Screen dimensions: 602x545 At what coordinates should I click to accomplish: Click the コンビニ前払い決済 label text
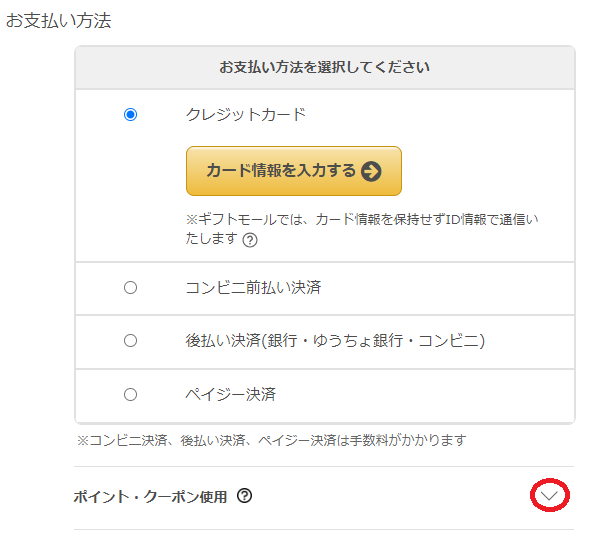click(x=253, y=288)
